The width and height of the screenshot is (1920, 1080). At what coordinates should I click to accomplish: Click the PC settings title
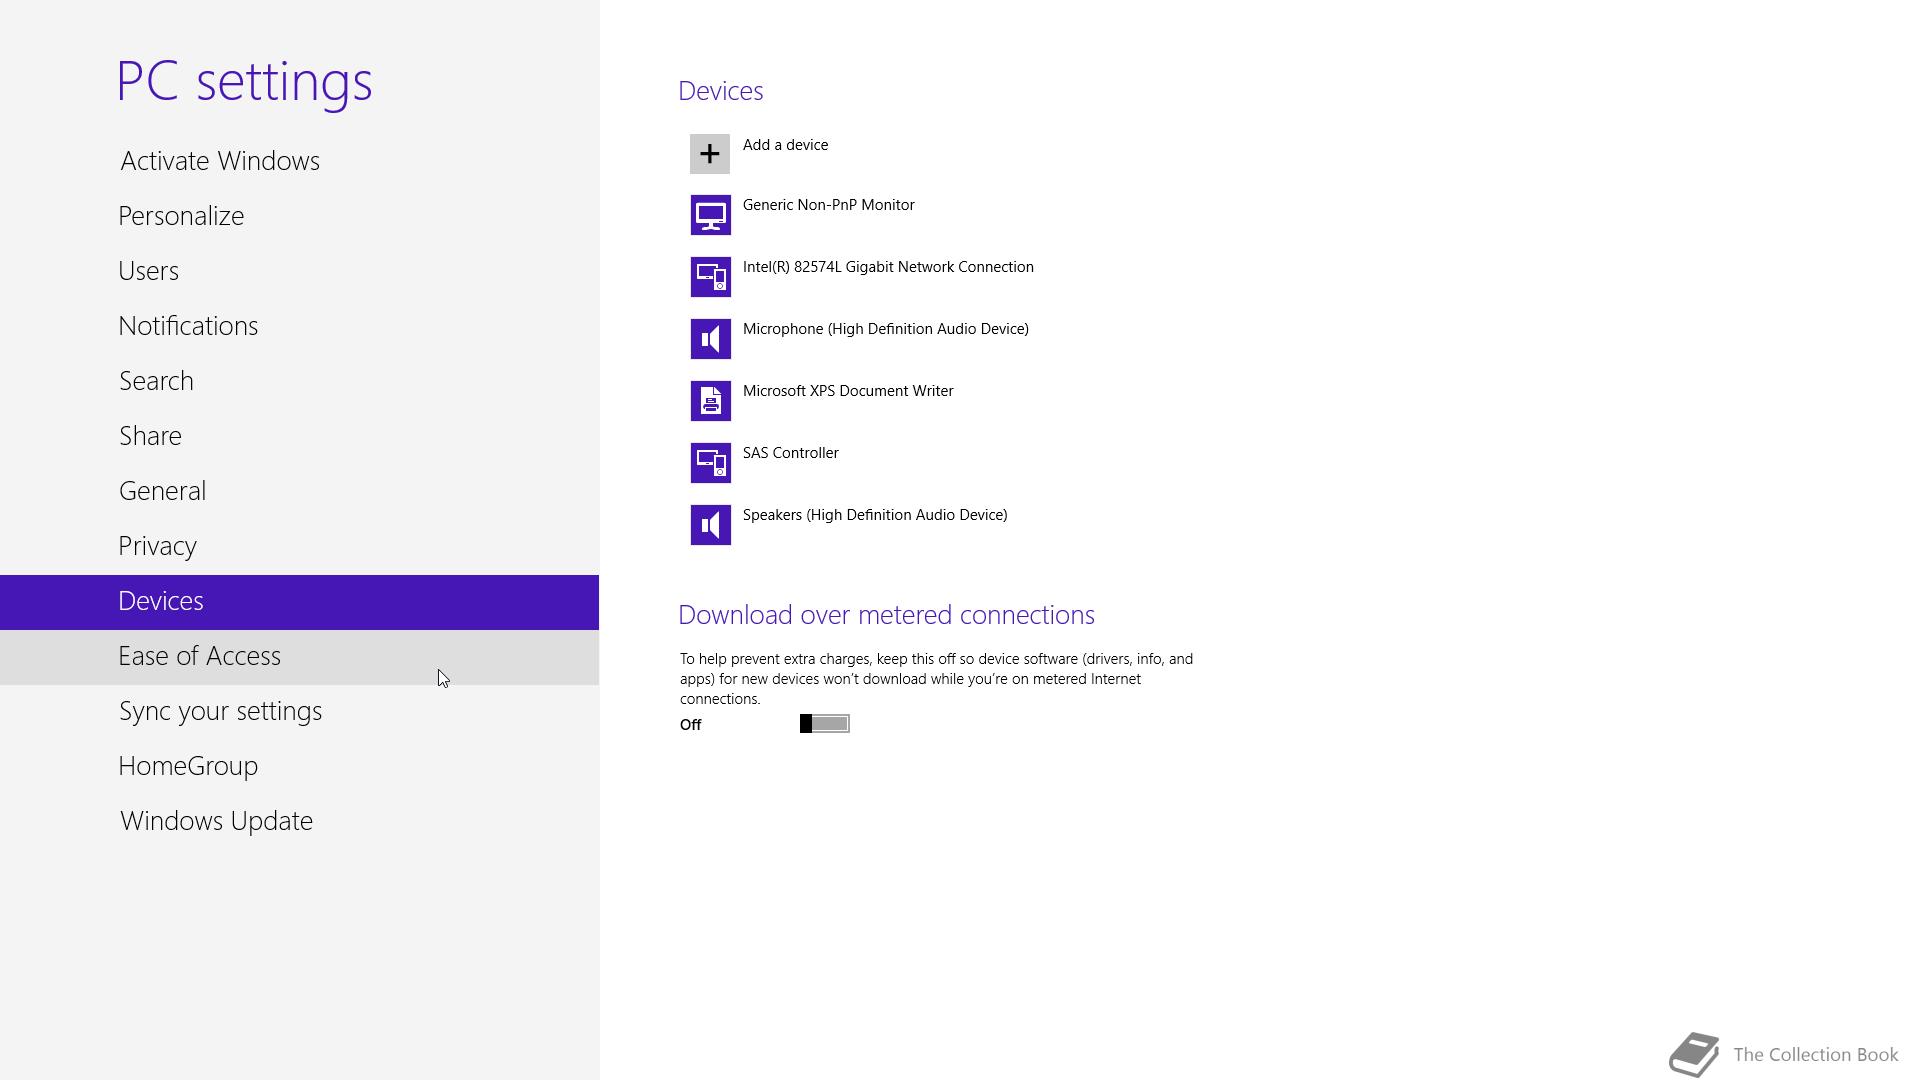click(x=244, y=82)
